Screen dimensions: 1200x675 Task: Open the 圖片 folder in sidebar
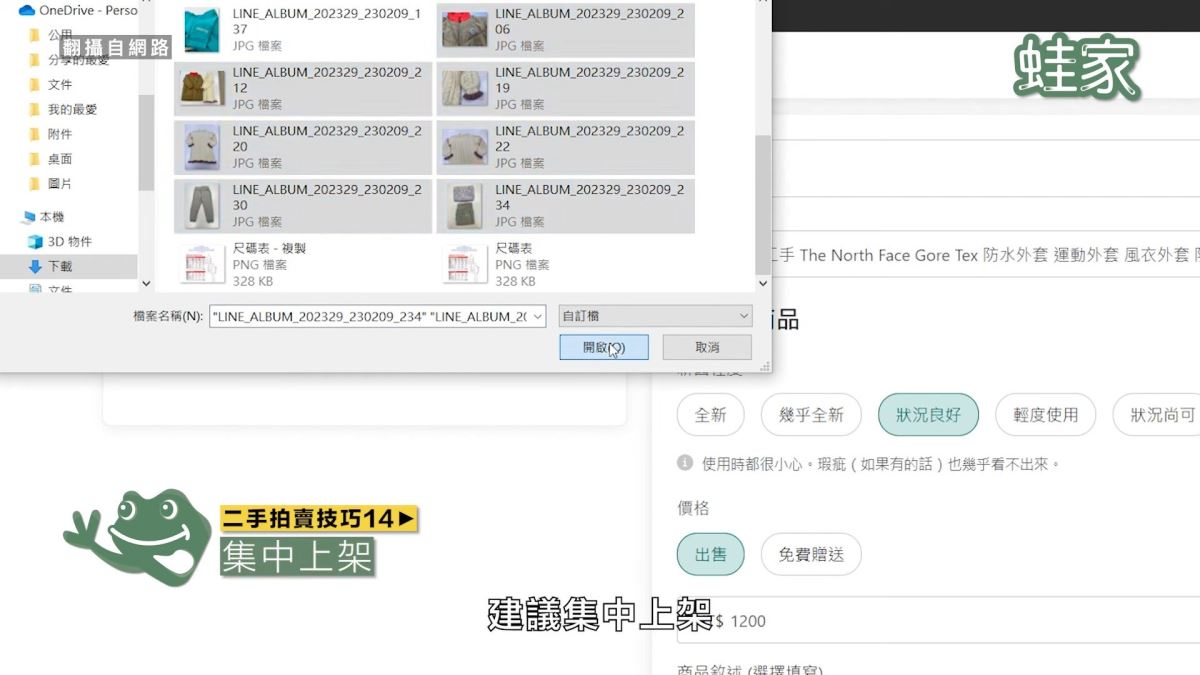[x=59, y=184]
